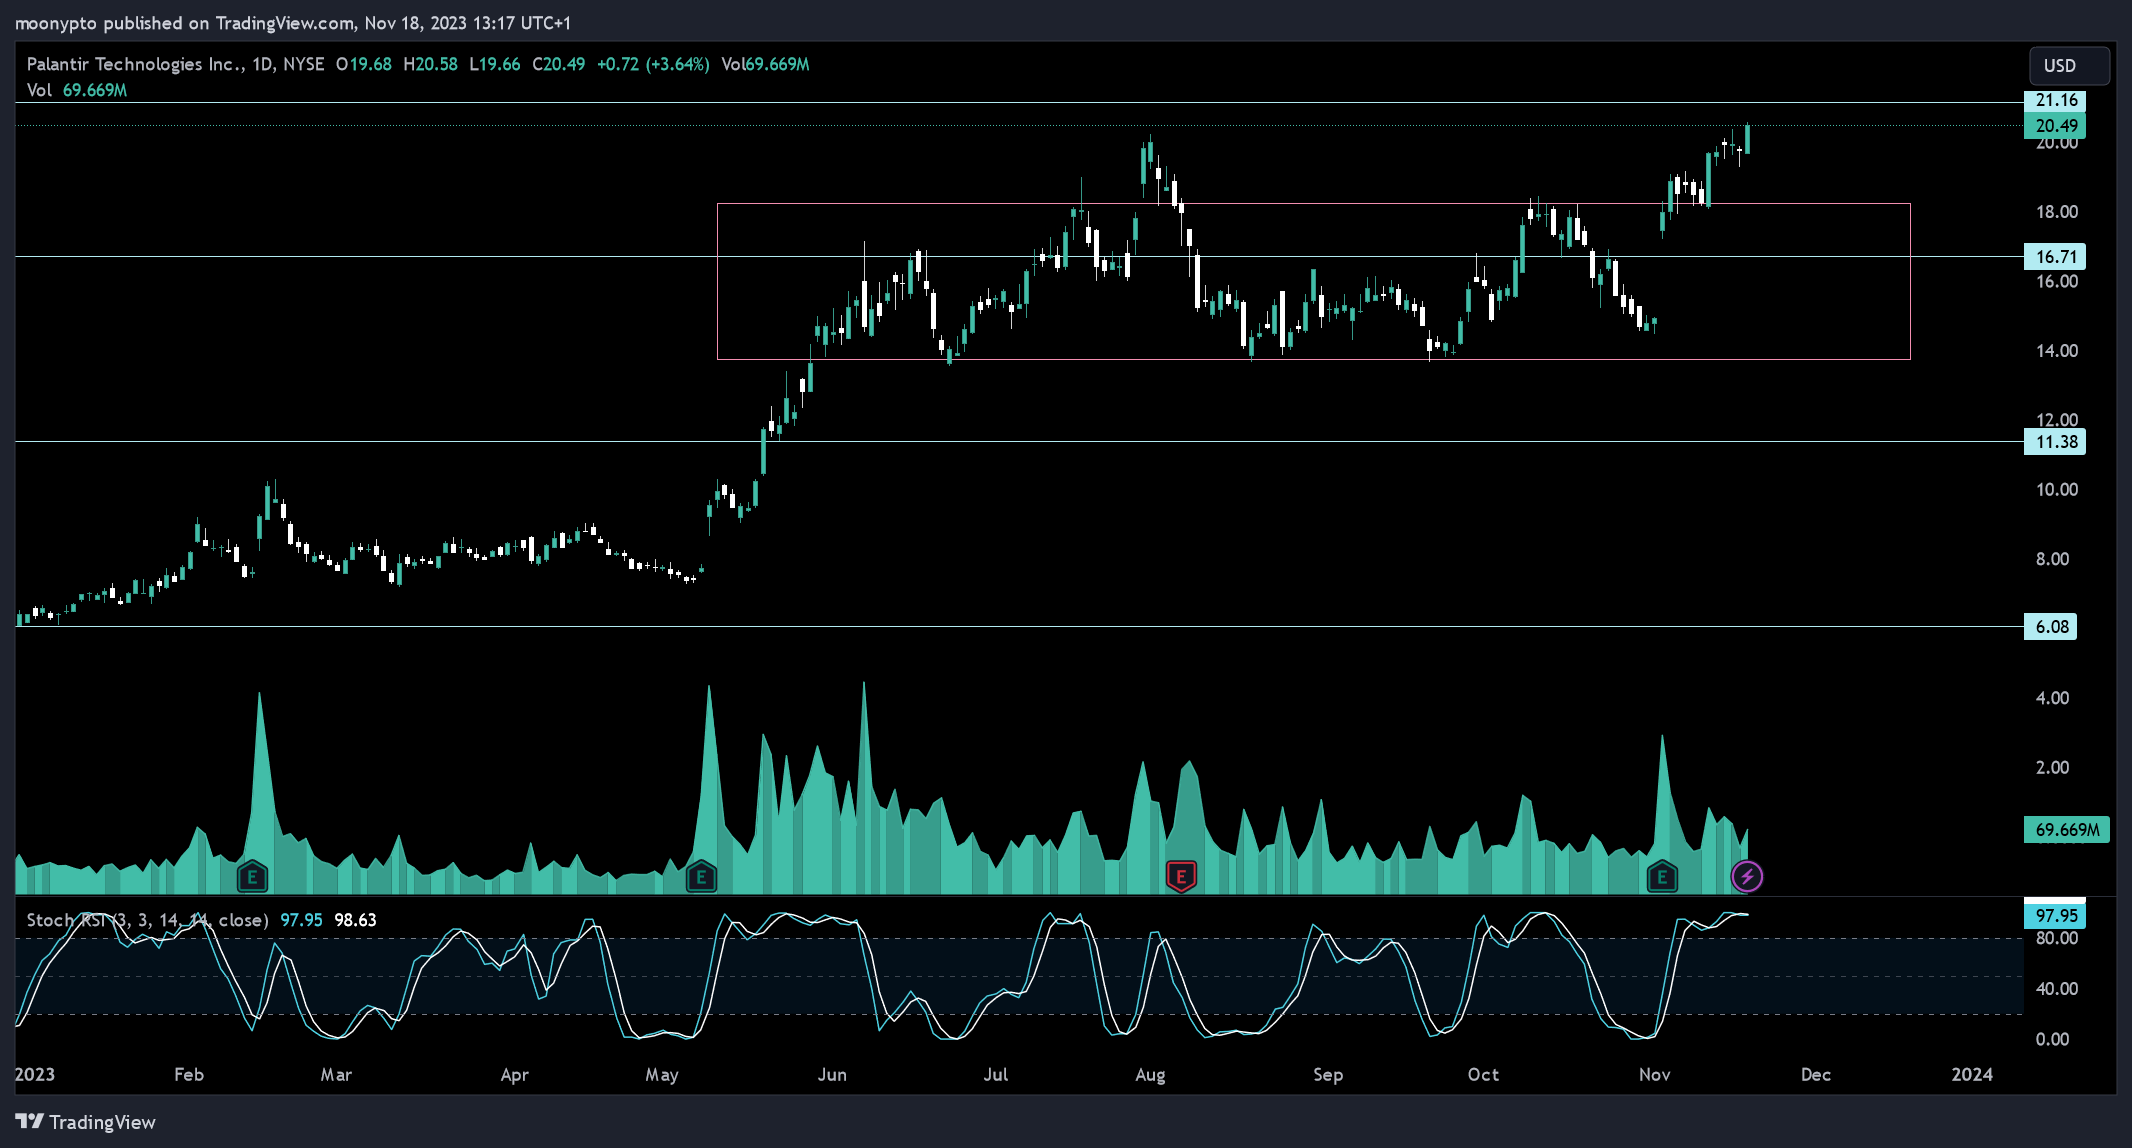2132x1148 pixels.
Task: Click the Sep label on time axis
Action: click(x=1328, y=1074)
